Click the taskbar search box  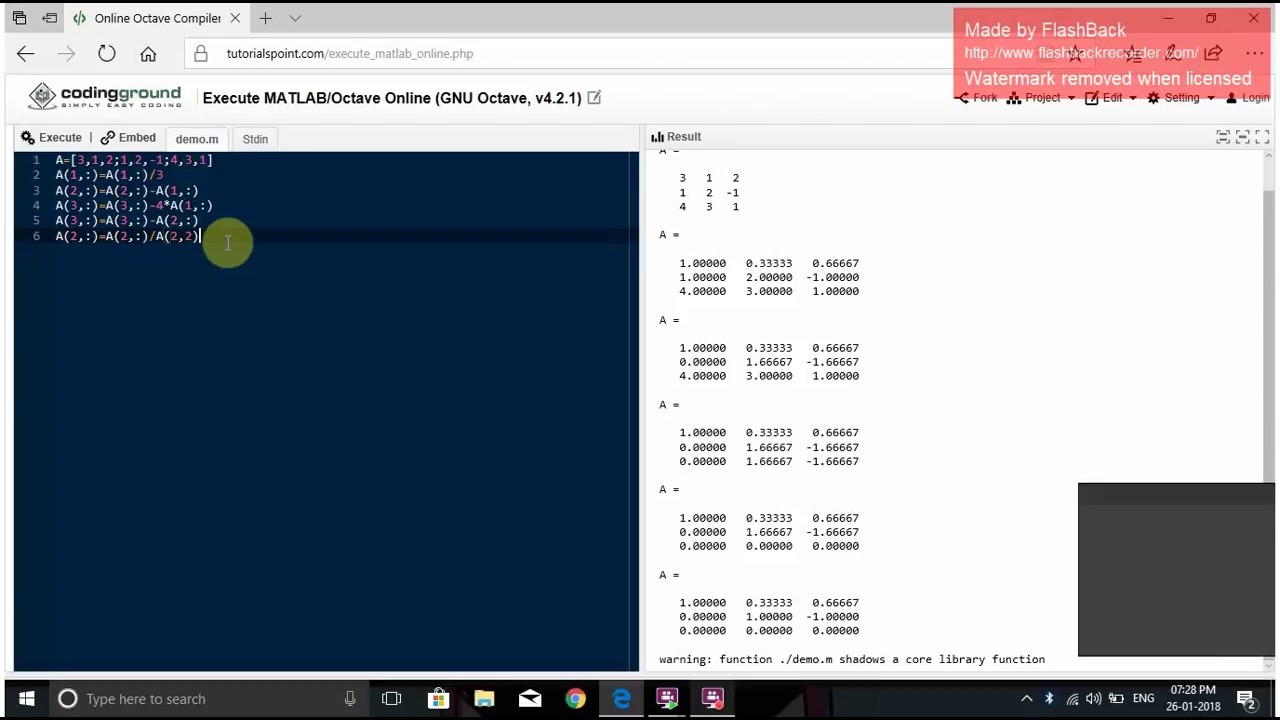point(210,699)
